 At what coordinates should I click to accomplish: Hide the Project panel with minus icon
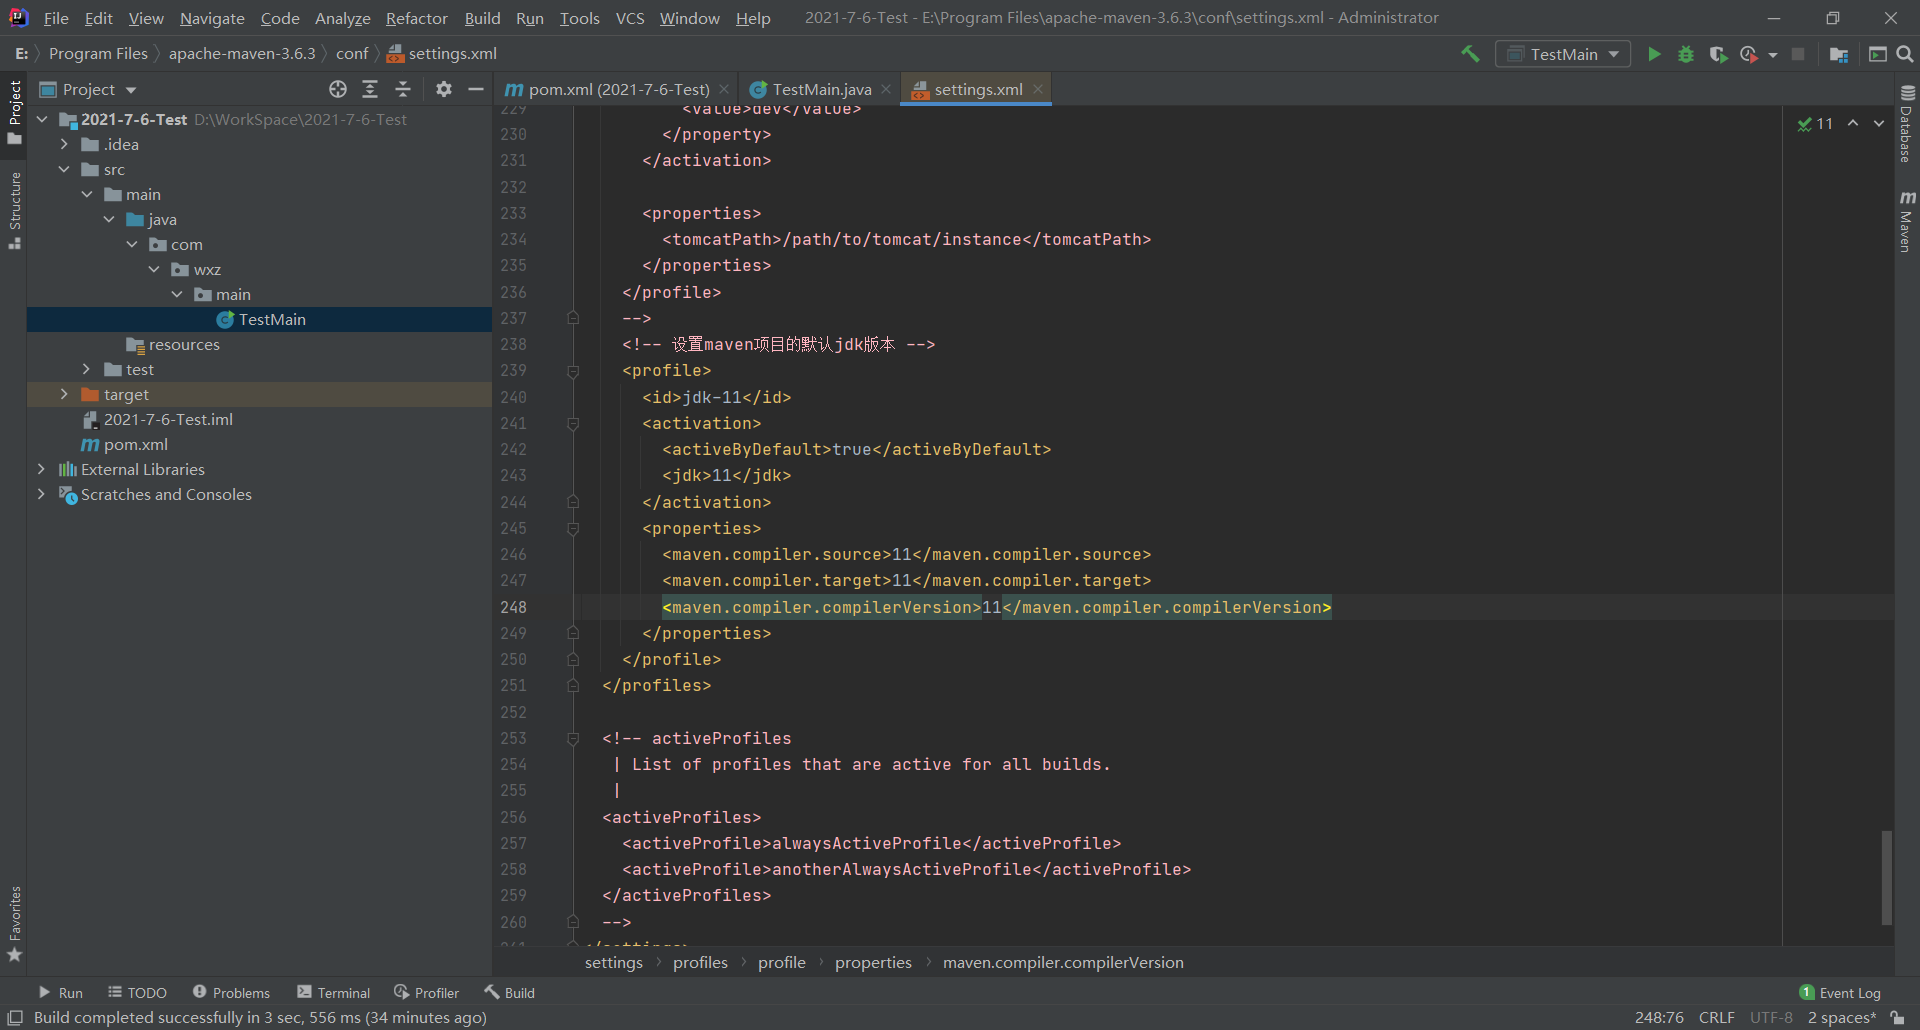(476, 89)
